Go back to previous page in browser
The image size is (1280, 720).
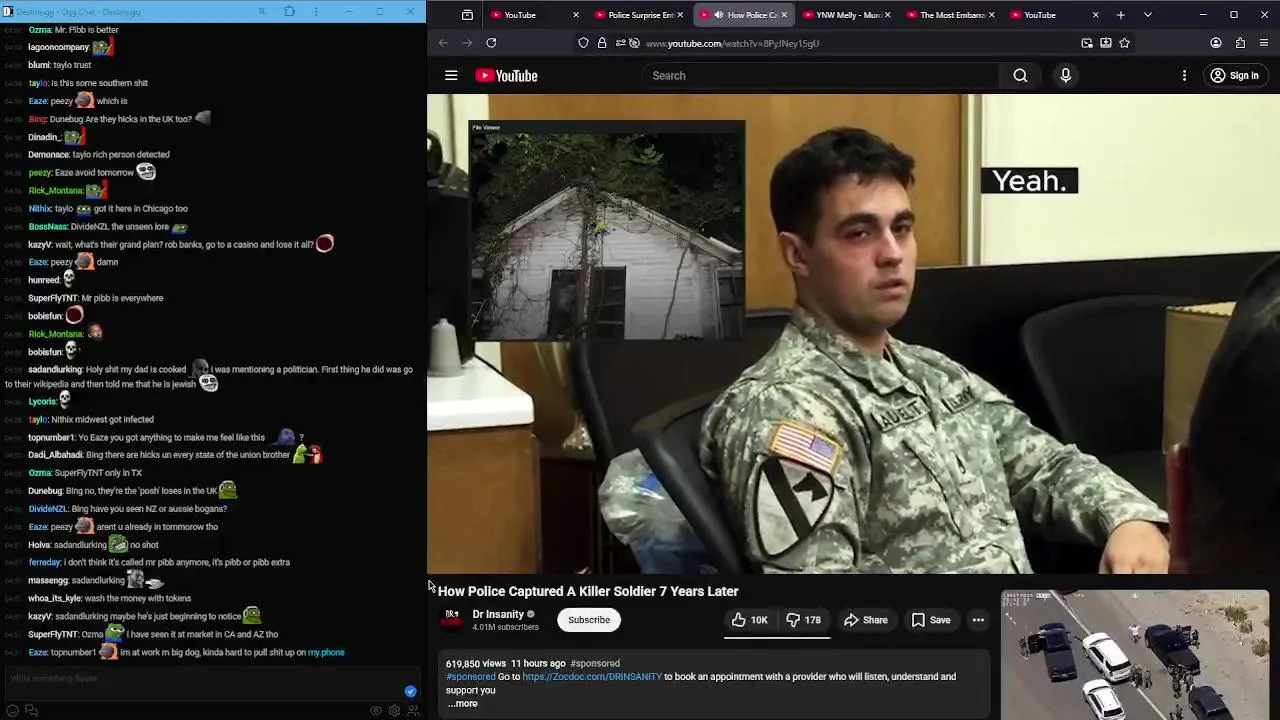[443, 43]
